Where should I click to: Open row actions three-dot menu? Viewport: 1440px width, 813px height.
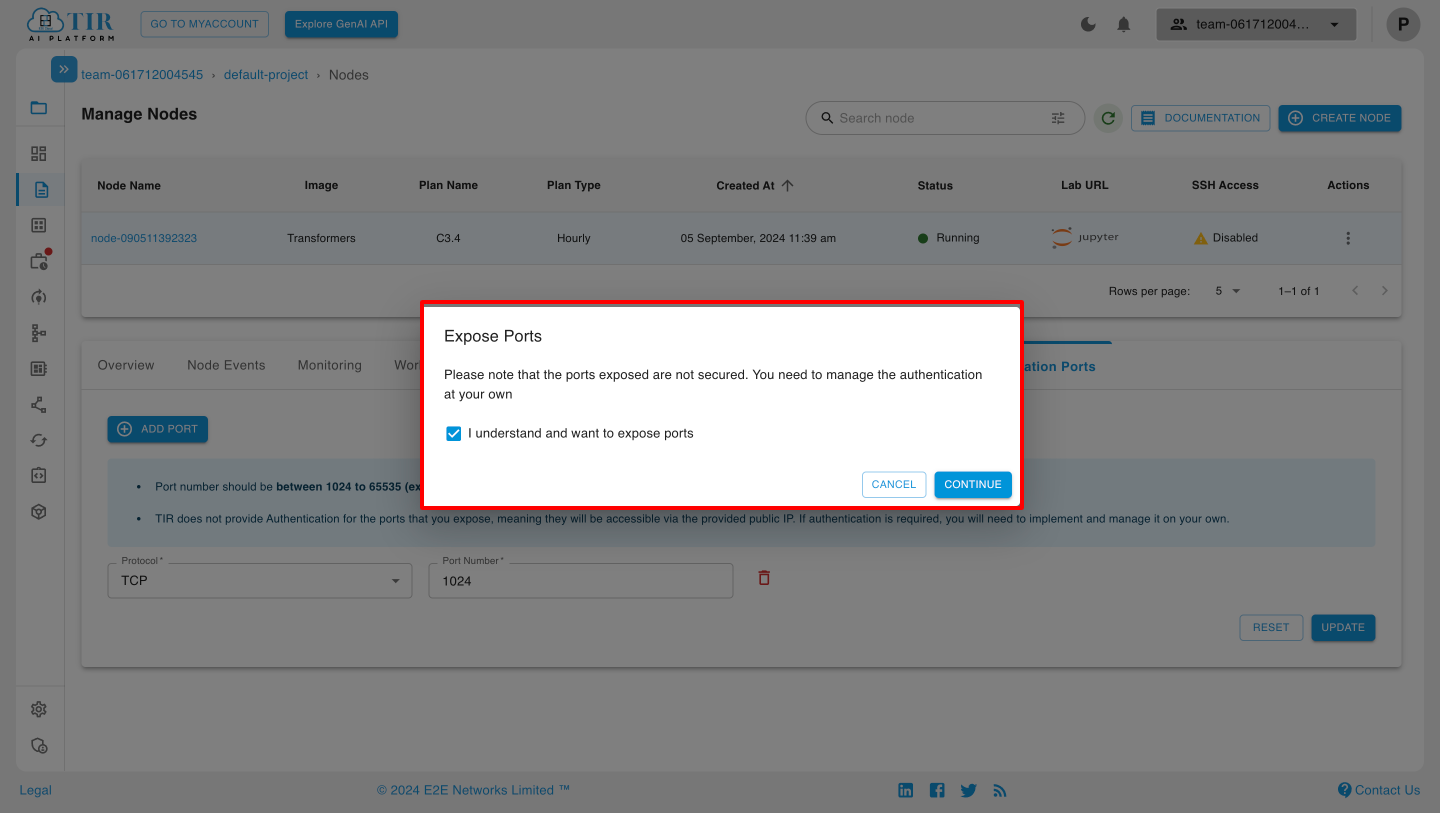[x=1348, y=238]
